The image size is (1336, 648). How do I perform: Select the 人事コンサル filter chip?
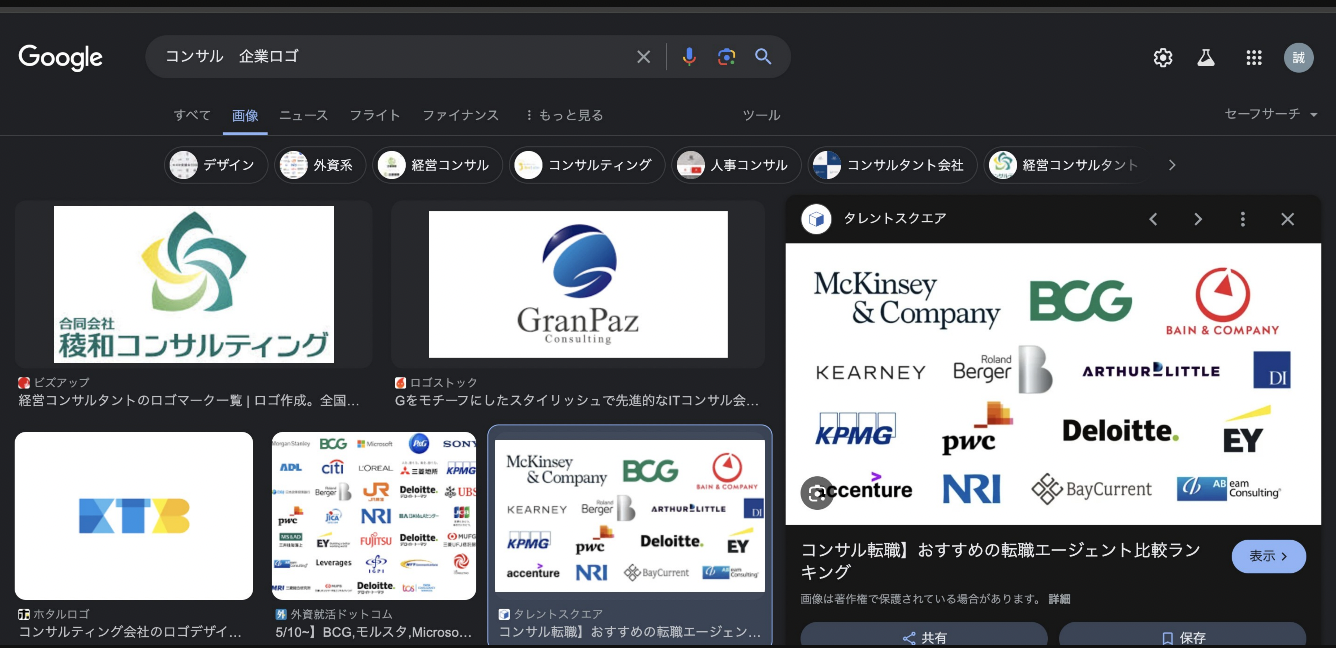pyautogui.click(x=736, y=165)
